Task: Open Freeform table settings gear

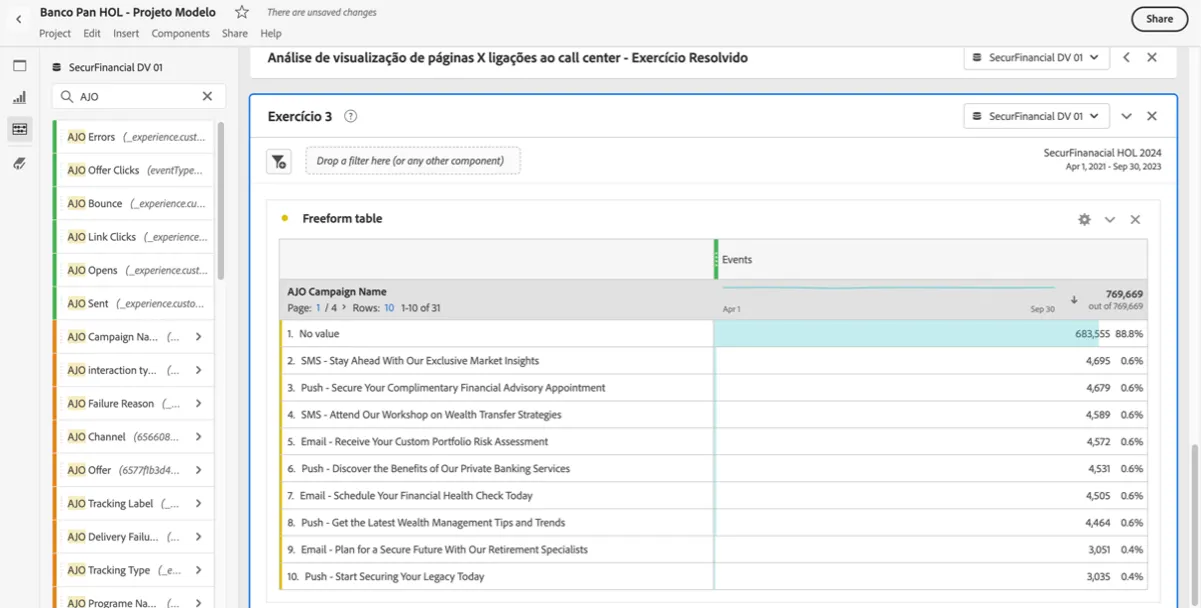Action: click(1084, 219)
